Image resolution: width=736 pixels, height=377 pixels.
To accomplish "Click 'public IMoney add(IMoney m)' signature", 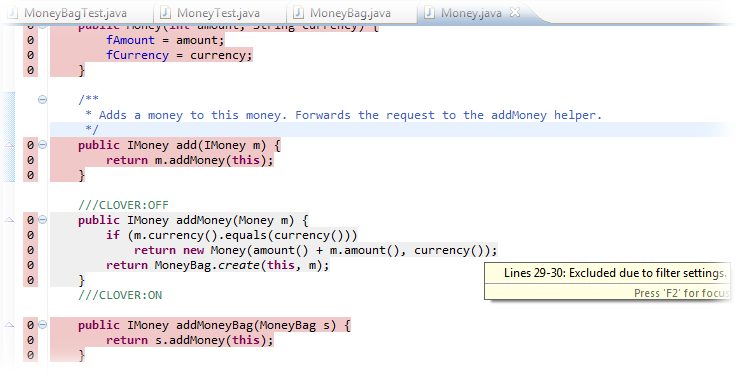I will [179, 145].
